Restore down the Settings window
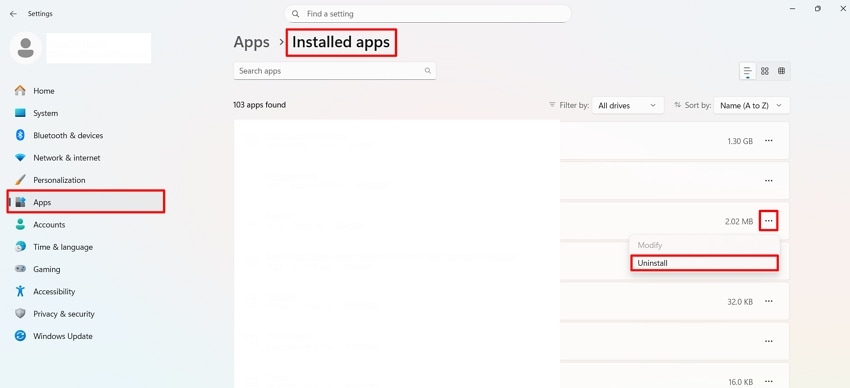This screenshot has width=850, height=388. point(817,9)
